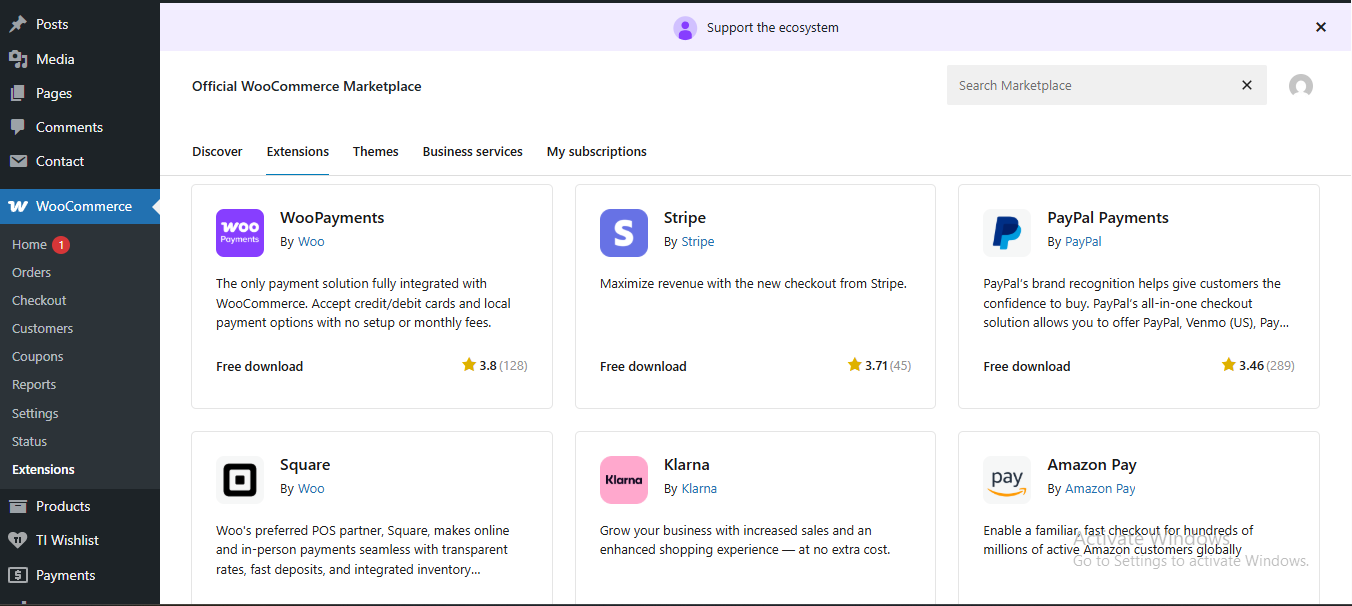Click the PayPal logo icon
The width and height of the screenshot is (1352, 606).
pyautogui.click(x=1007, y=233)
